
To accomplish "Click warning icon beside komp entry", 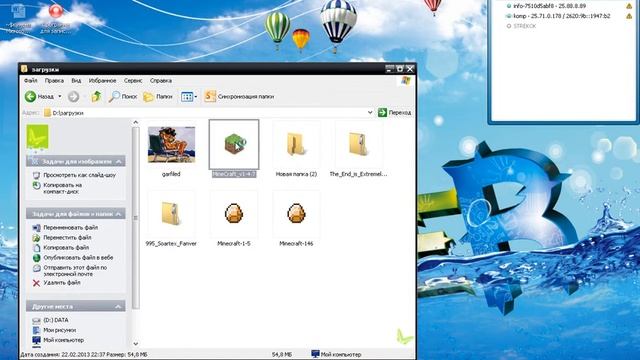I will (629, 16).
